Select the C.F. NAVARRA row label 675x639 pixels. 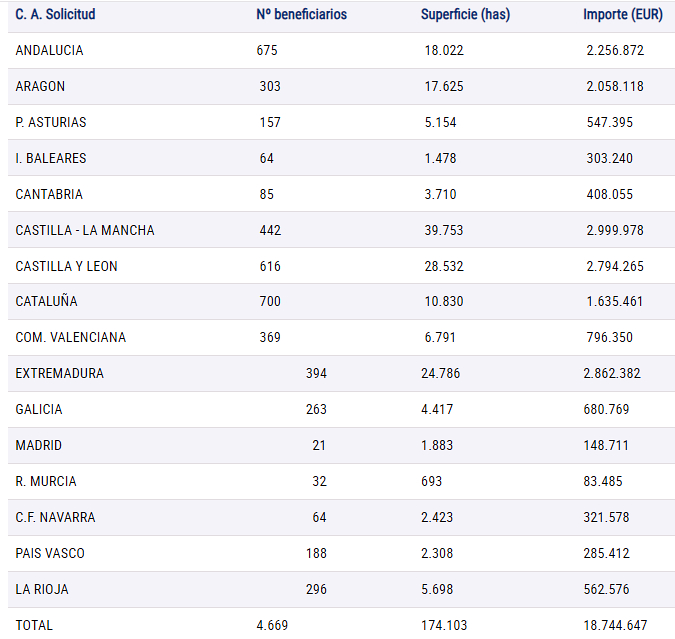[x=55, y=517]
